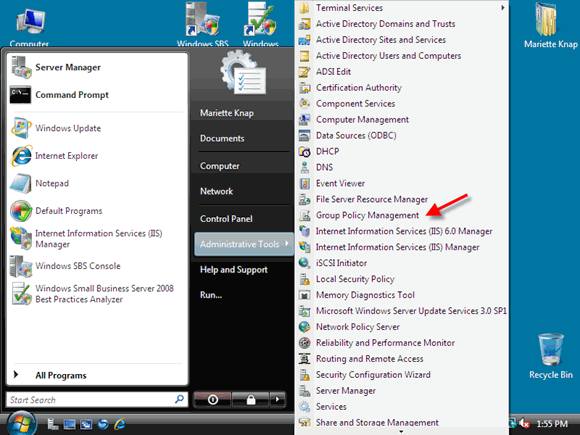The height and width of the screenshot is (435, 580).
Task: Open Computer from right pane
Action: click(x=220, y=166)
